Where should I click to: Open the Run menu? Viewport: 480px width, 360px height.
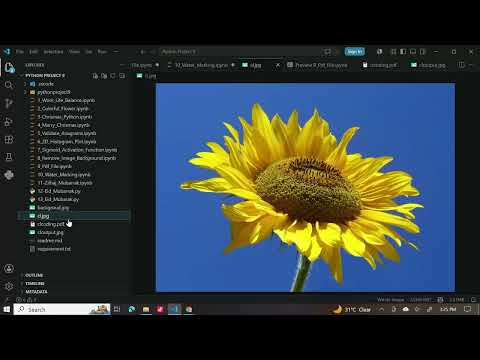tap(102, 52)
